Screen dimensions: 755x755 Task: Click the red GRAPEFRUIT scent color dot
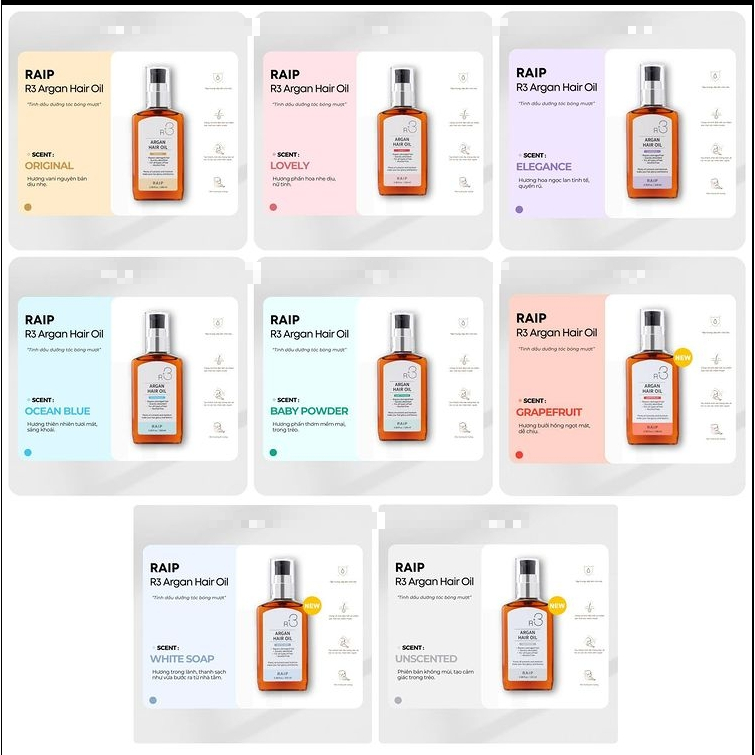click(519, 455)
